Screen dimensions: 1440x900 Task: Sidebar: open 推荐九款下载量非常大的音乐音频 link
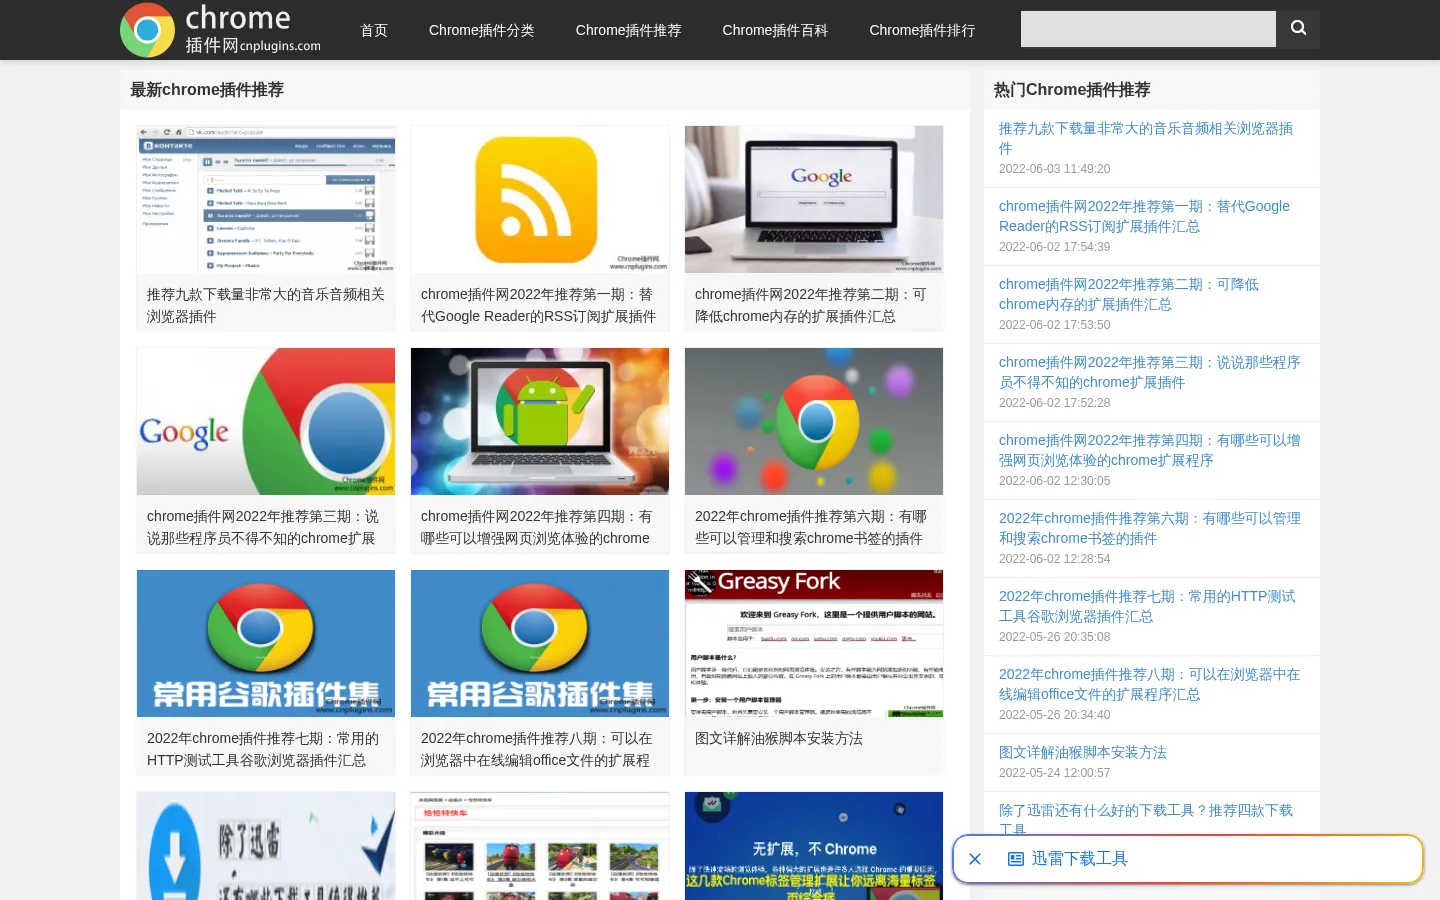(1146, 138)
